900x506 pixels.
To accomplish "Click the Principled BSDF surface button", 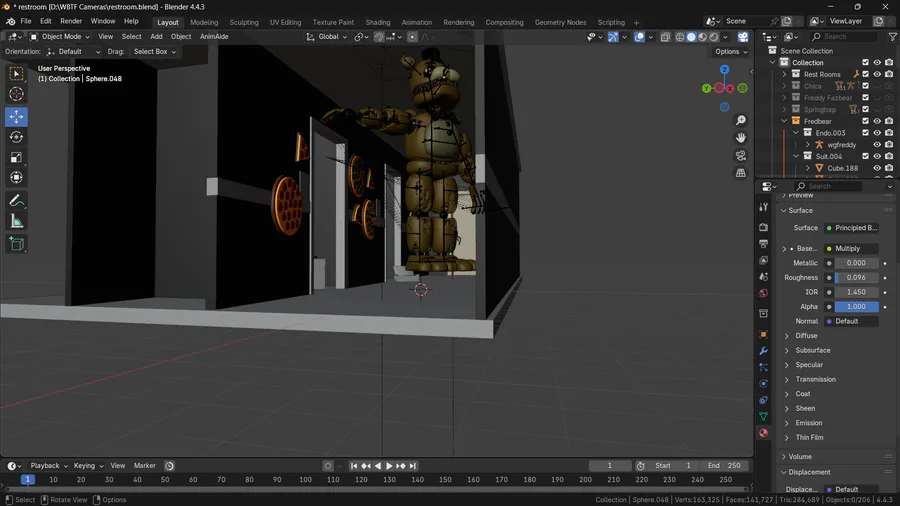I will 851,228.
